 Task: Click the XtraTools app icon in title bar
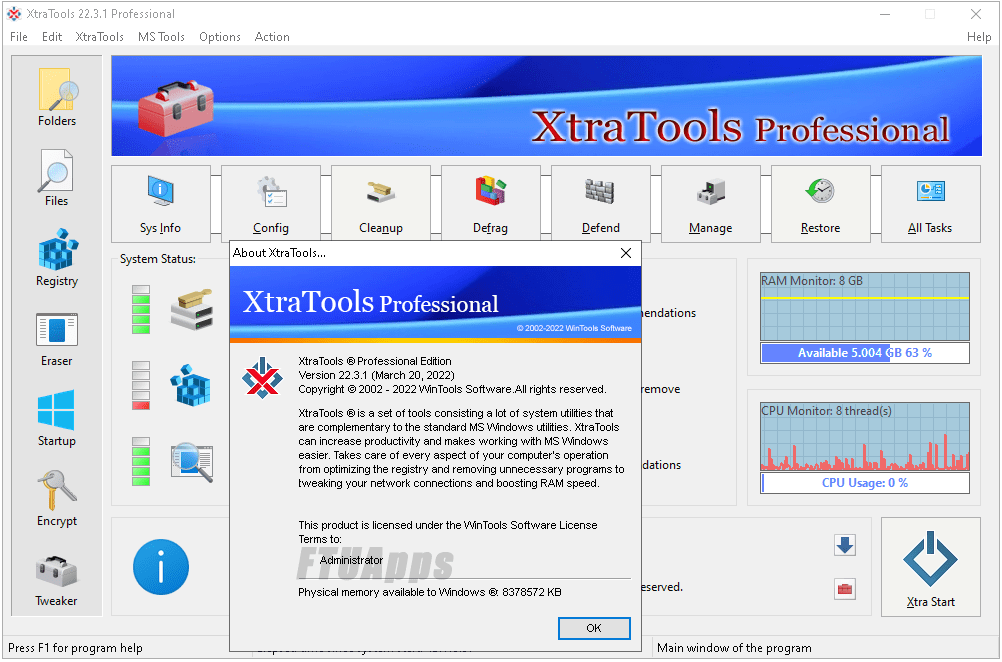click(14, 13)
